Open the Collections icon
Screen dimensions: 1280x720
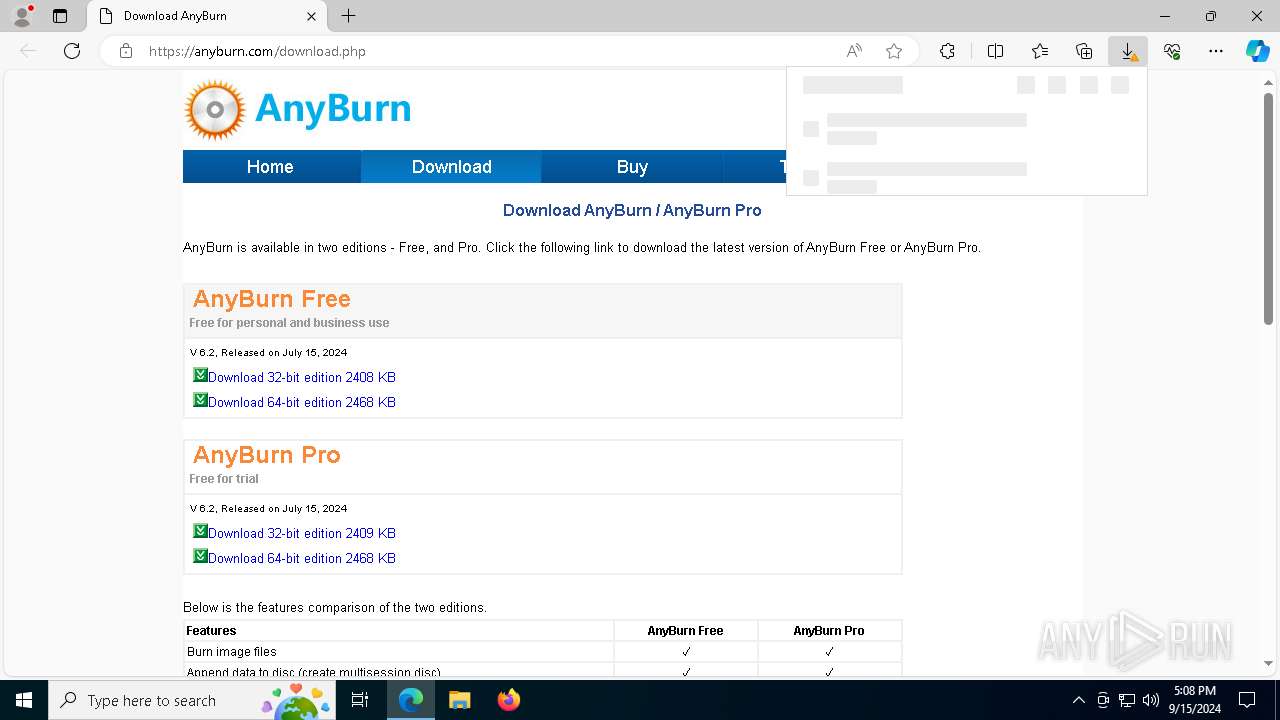pos(1084,51)
